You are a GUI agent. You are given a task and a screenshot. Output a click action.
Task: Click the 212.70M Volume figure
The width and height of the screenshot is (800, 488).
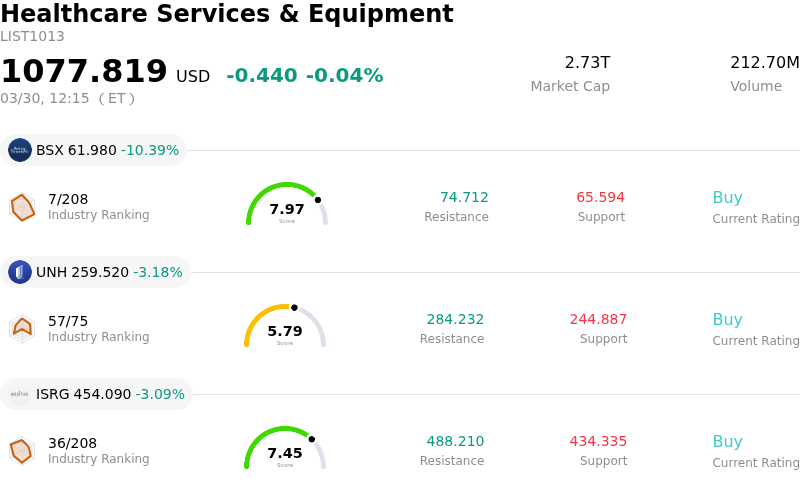(x=764, y=63)
